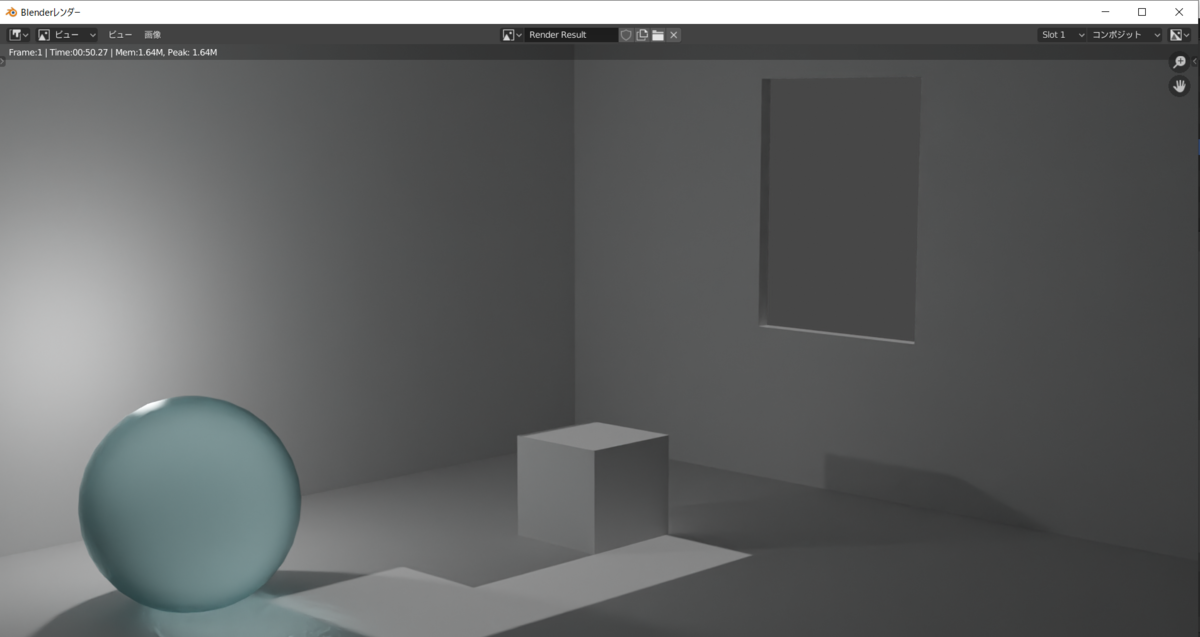Click the render info text Frame:1 Time:00:50.27
This screenshot has width=1200, height=637.
click(x=113, y=51)
